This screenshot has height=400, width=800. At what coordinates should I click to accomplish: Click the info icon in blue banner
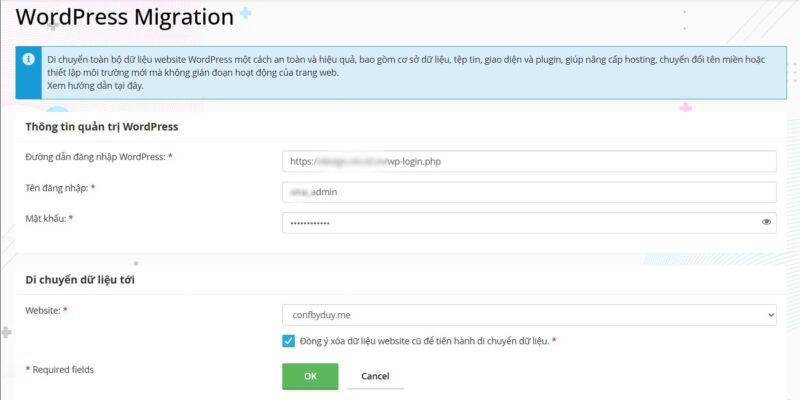(x=29, y=59)
